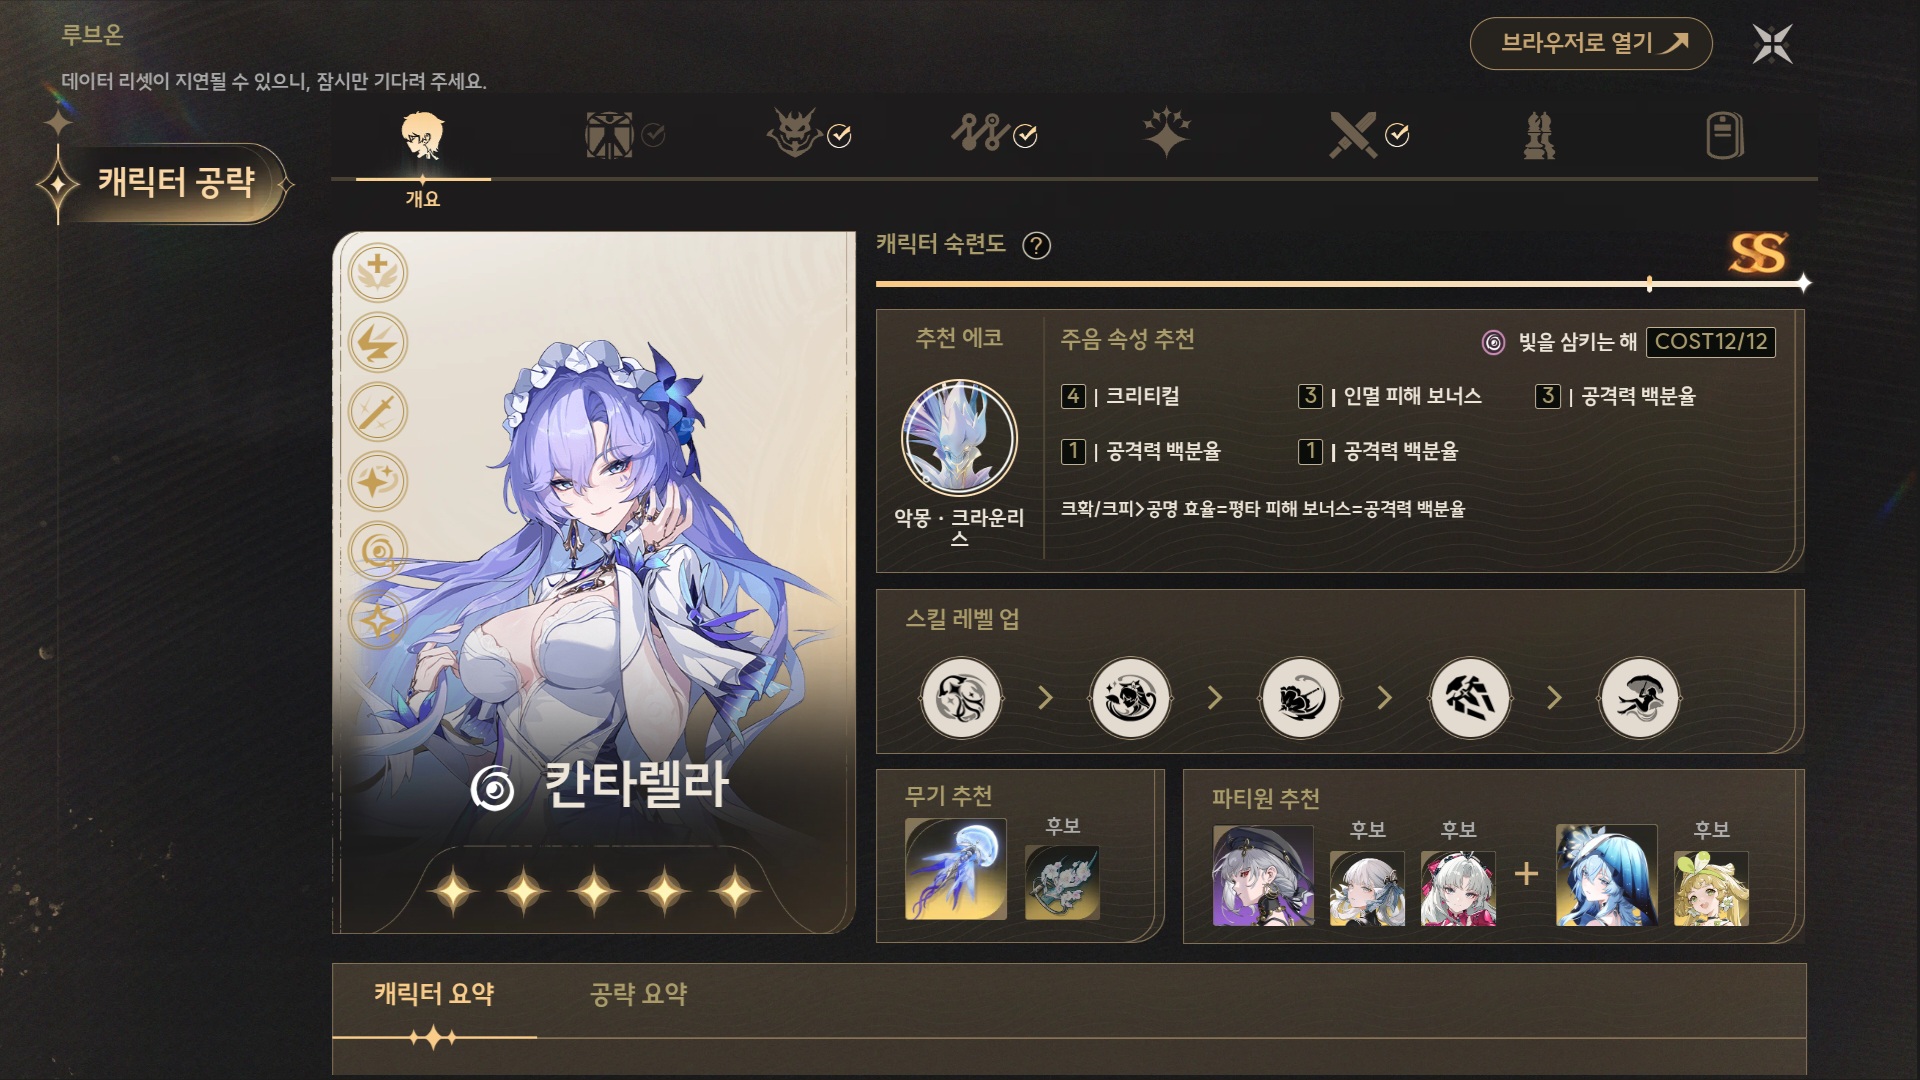Switch to the 공략 요약 tab

[638, 994]
